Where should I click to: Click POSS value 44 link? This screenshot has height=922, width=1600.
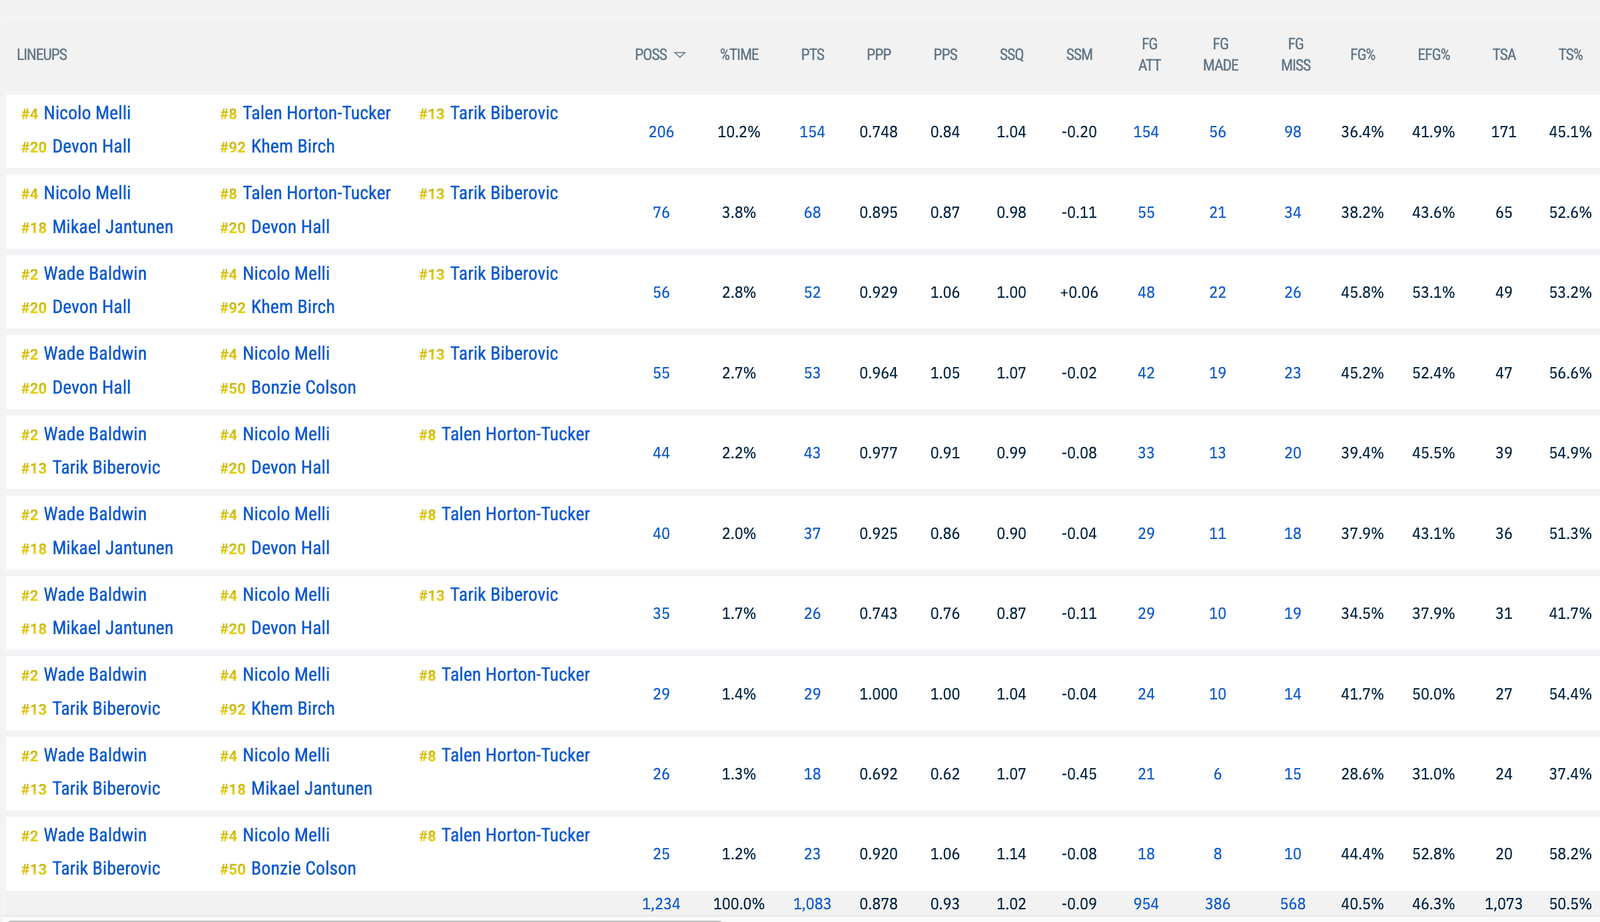pos(661,453)
